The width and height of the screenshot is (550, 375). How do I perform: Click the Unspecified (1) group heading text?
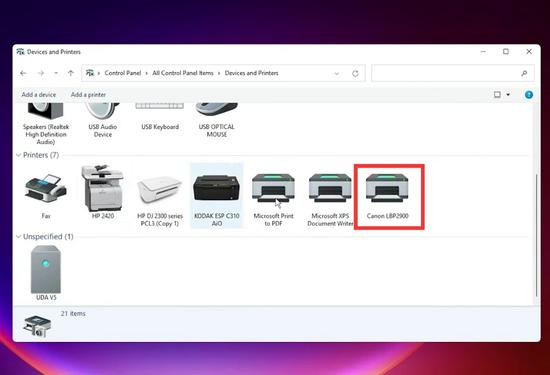pyautogui.click(x=48, y=237)
